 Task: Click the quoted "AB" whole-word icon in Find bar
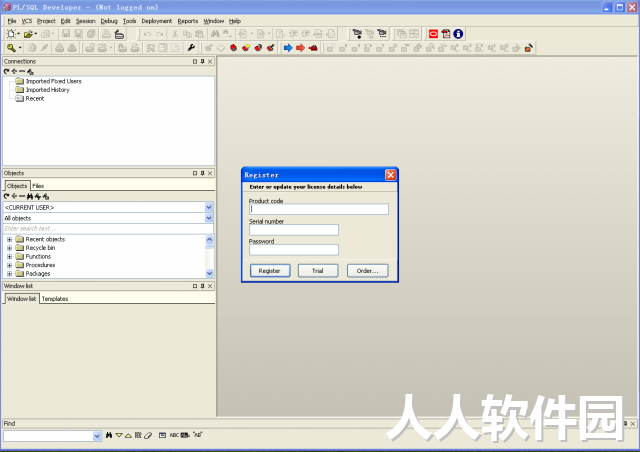pyautogui.click(x=198, y=435)
